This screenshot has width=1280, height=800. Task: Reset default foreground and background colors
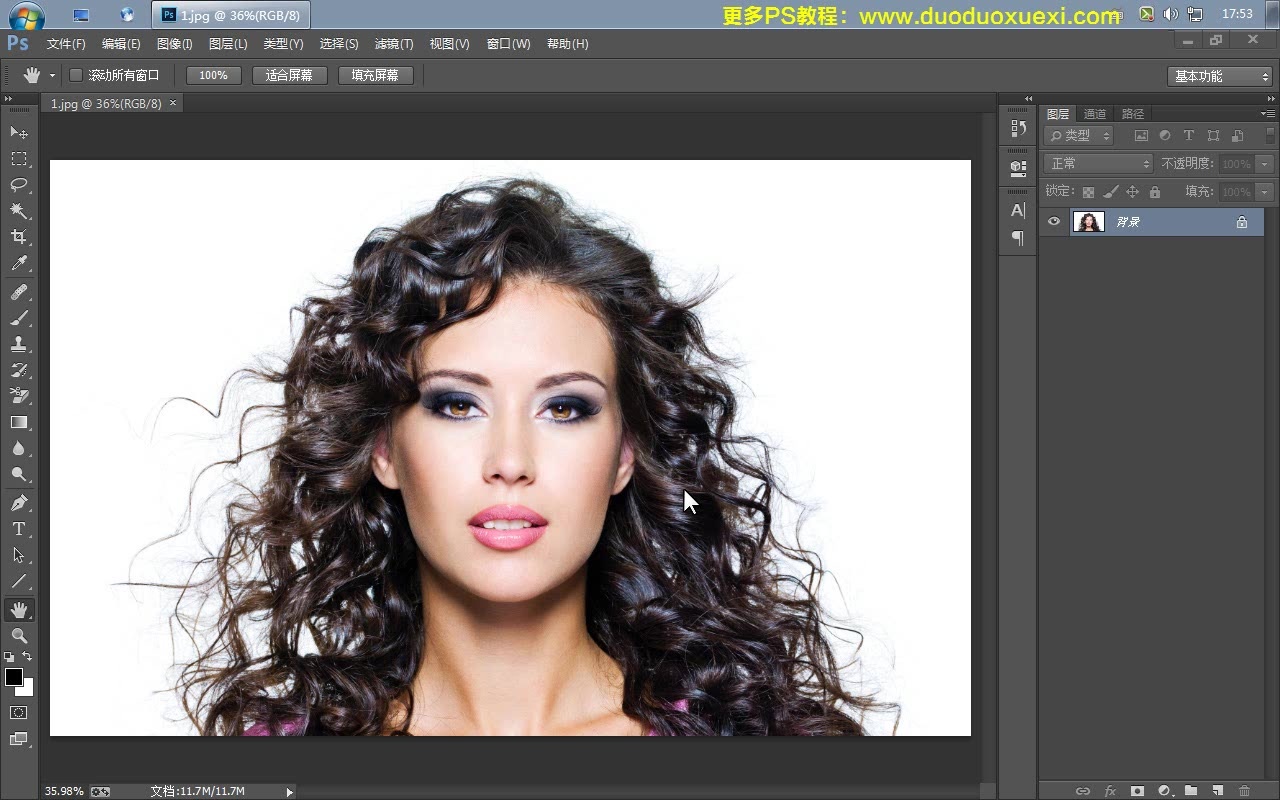9,657
